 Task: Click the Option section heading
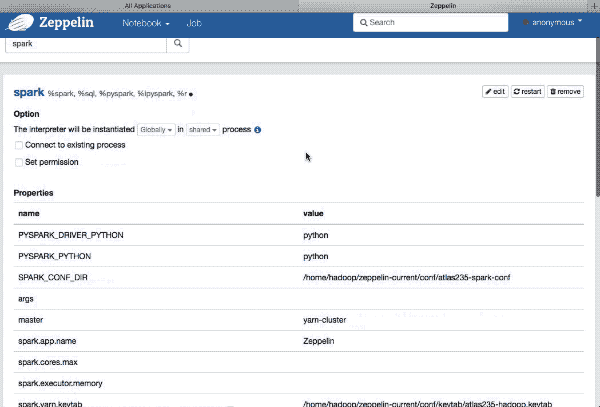(x=26, y=114)
